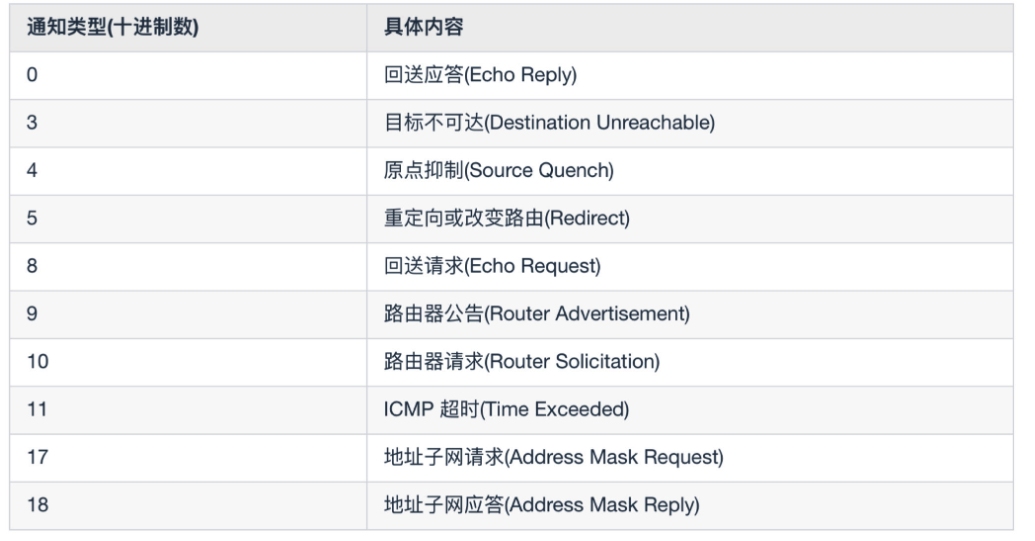Select the type 0 cell
Screen dimensions: 1035x541
(x=188, y=76)
